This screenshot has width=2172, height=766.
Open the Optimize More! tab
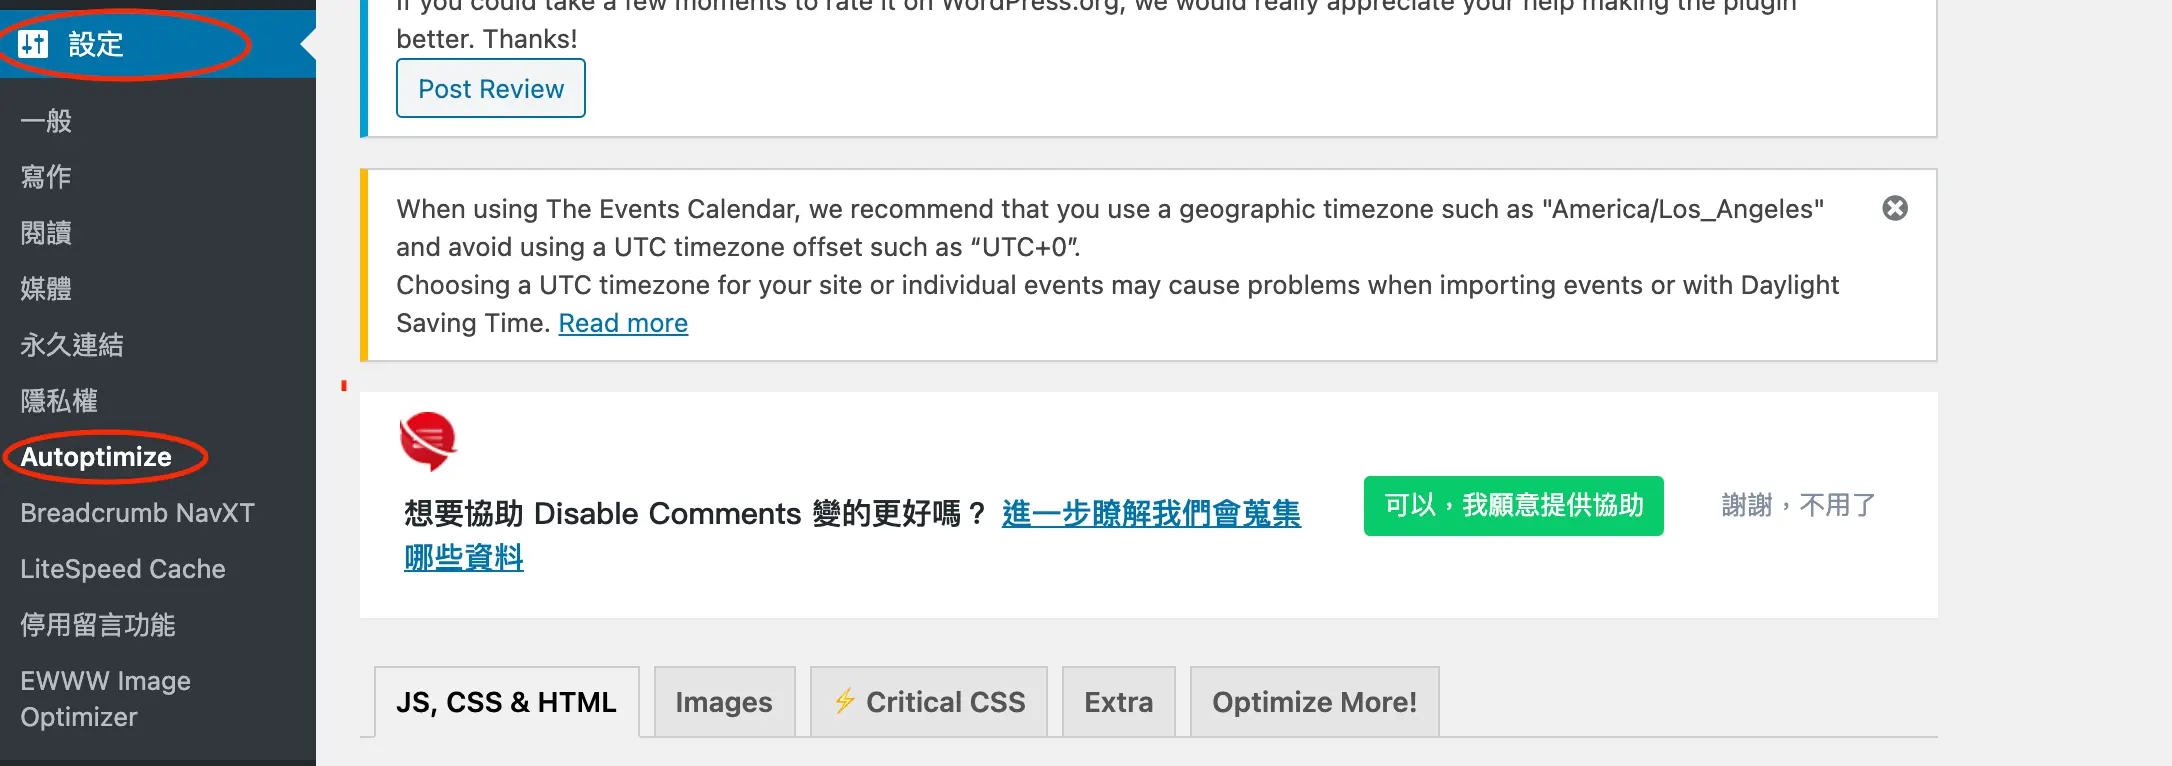point(1314,702)
